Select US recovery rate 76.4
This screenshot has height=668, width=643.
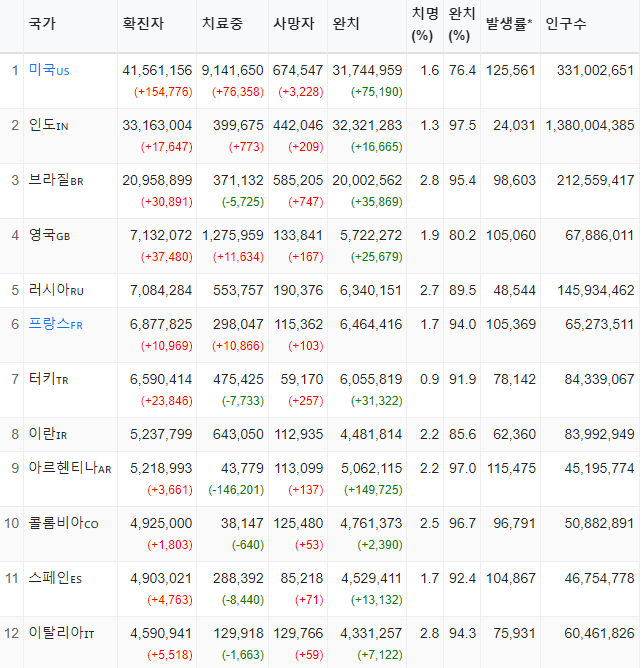tap(462, 70)
